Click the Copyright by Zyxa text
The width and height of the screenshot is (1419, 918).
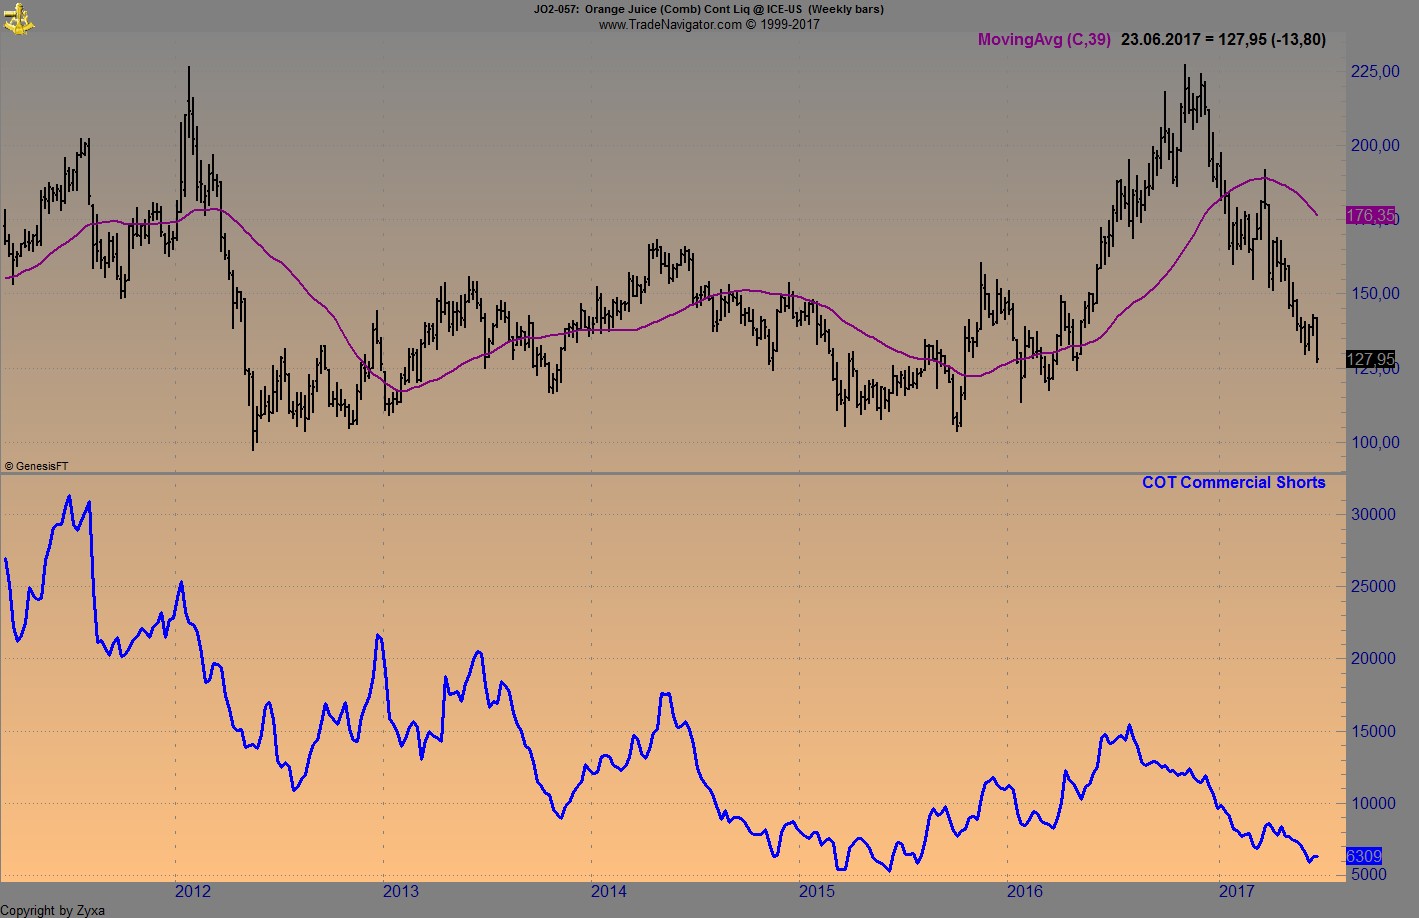click(x=52, y=911)
